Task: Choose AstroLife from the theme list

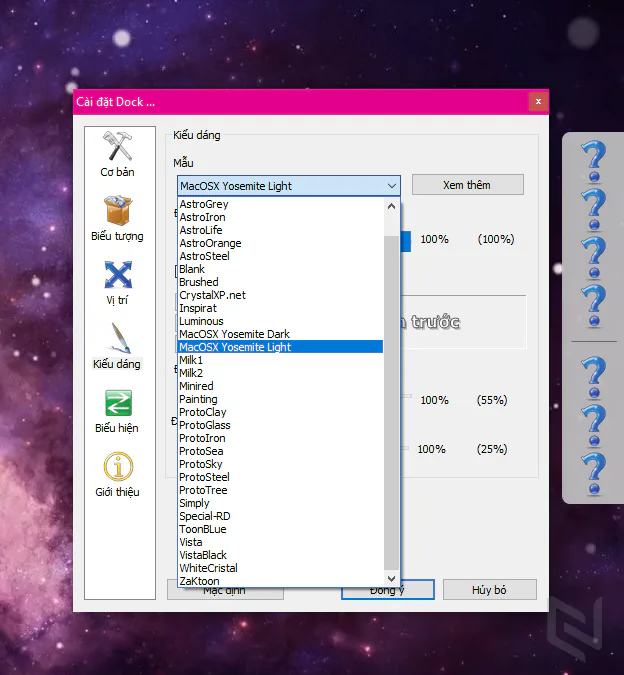Action: (280, 230)
